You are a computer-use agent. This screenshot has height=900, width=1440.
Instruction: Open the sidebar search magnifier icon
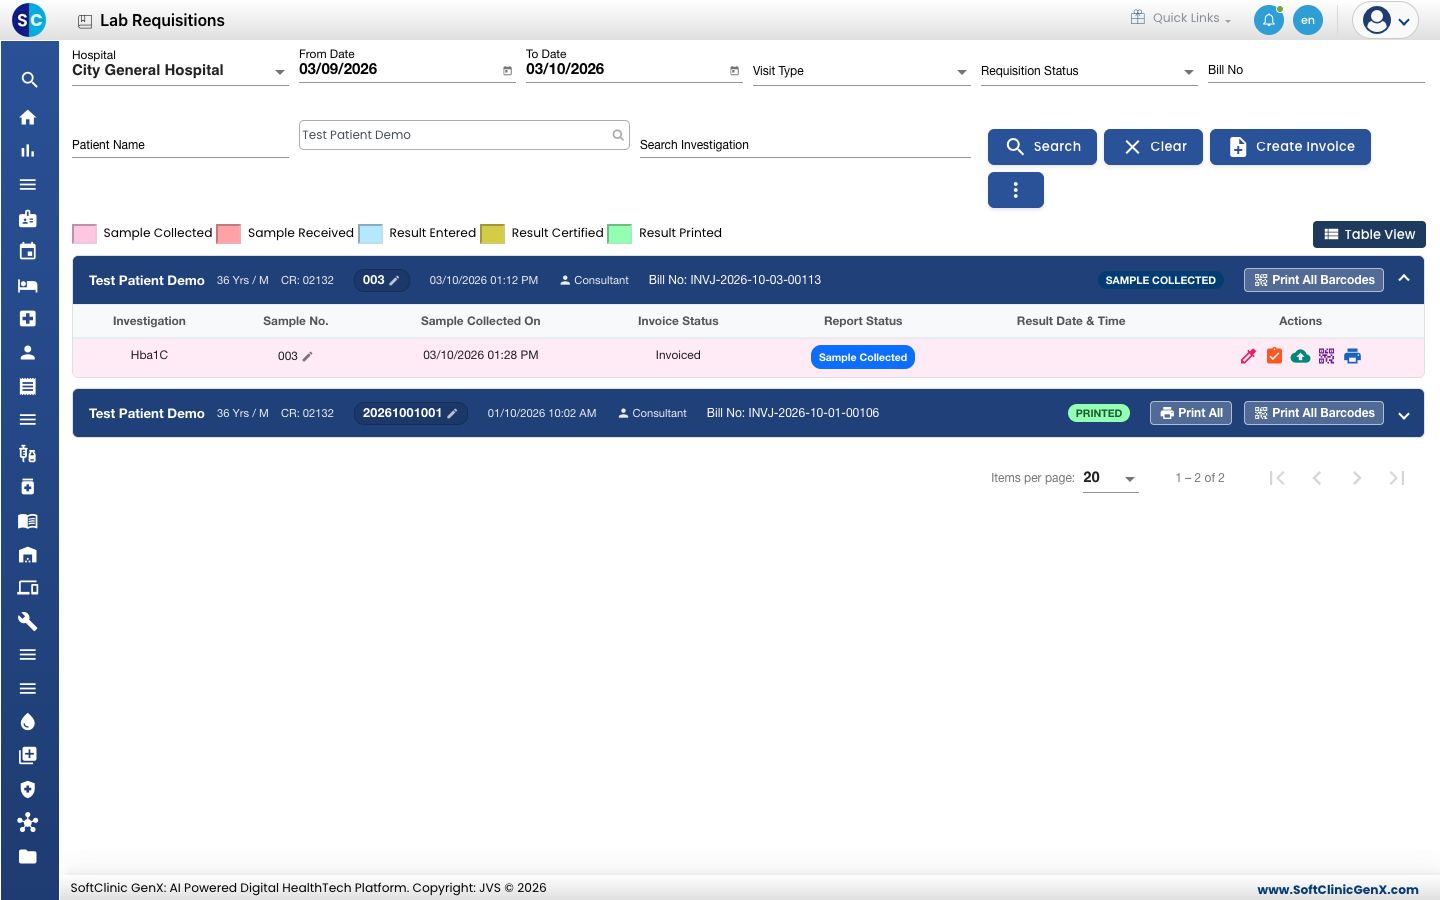click(29, 80)
